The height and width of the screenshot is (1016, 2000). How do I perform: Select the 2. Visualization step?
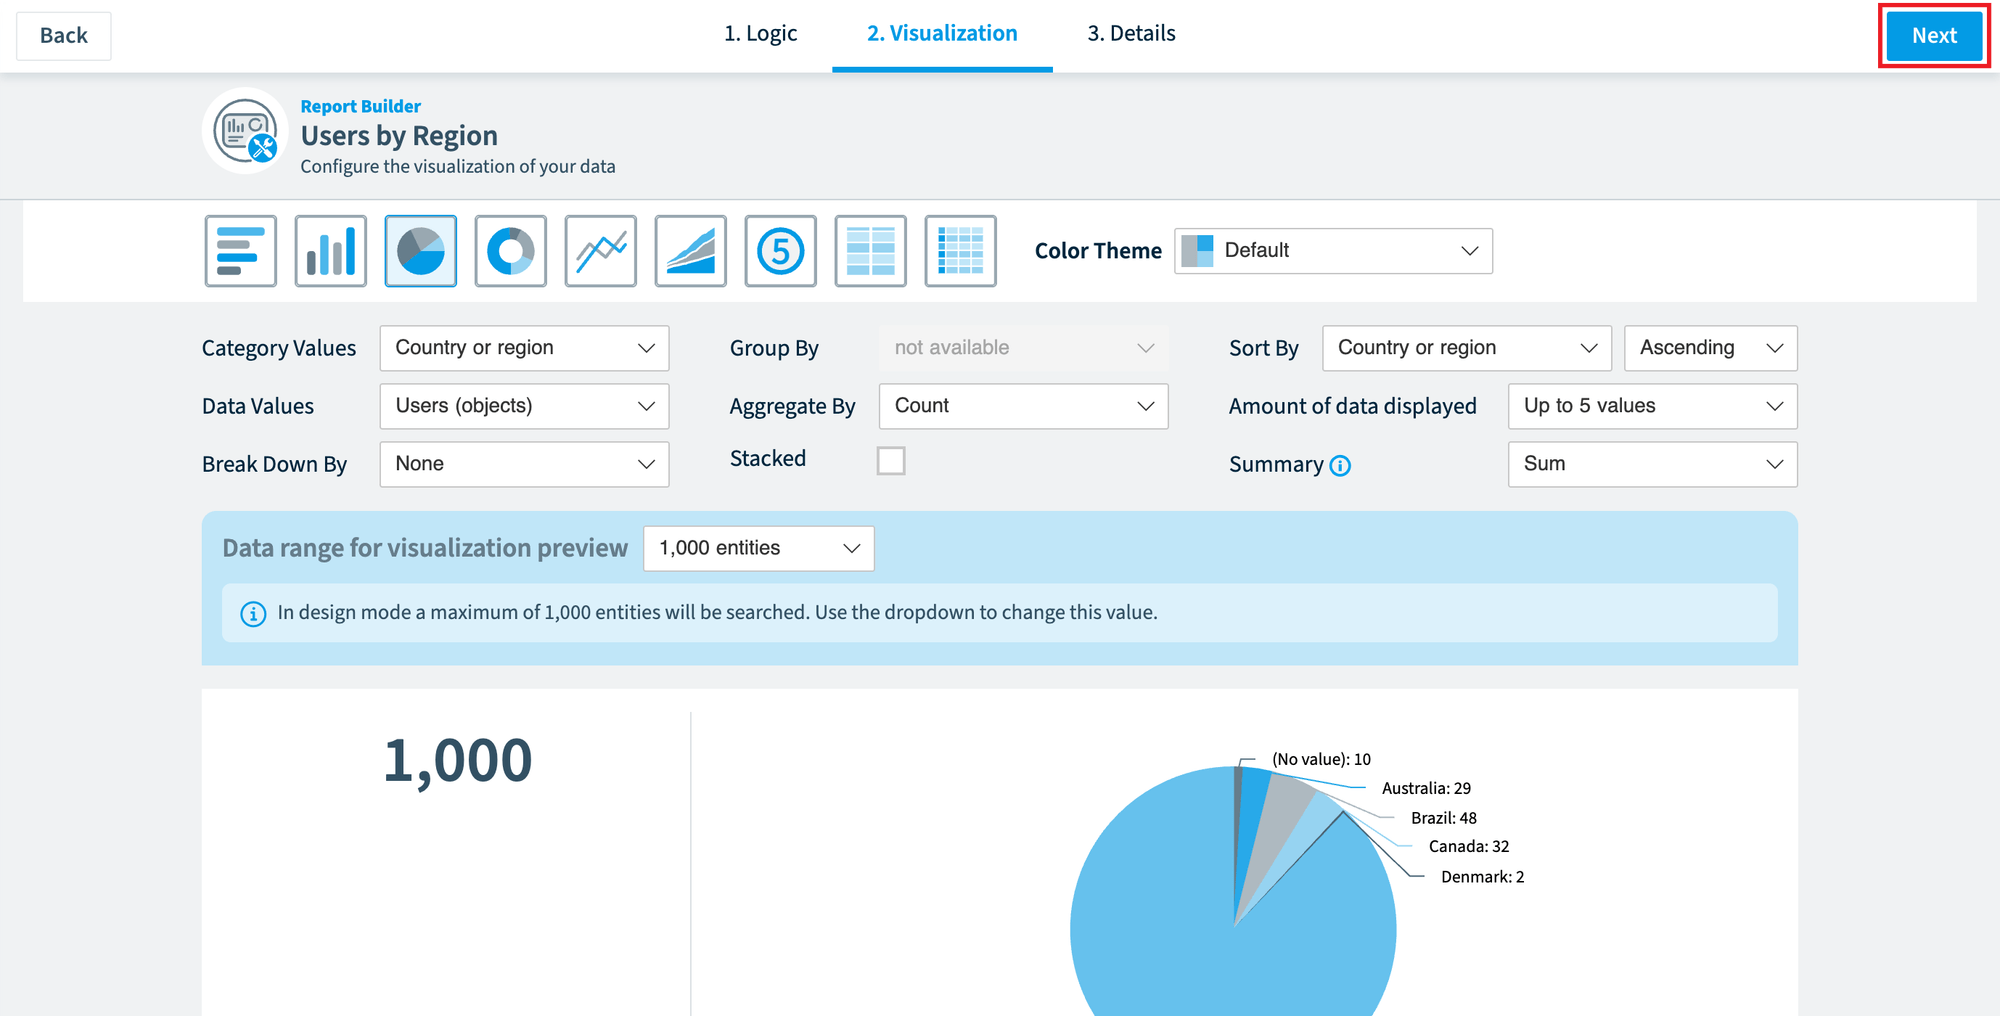click(942, 34)
